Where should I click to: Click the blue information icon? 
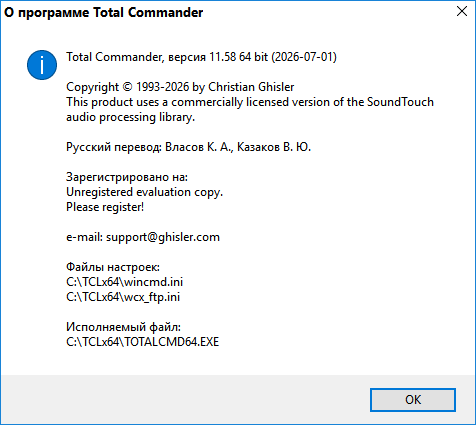42,65
